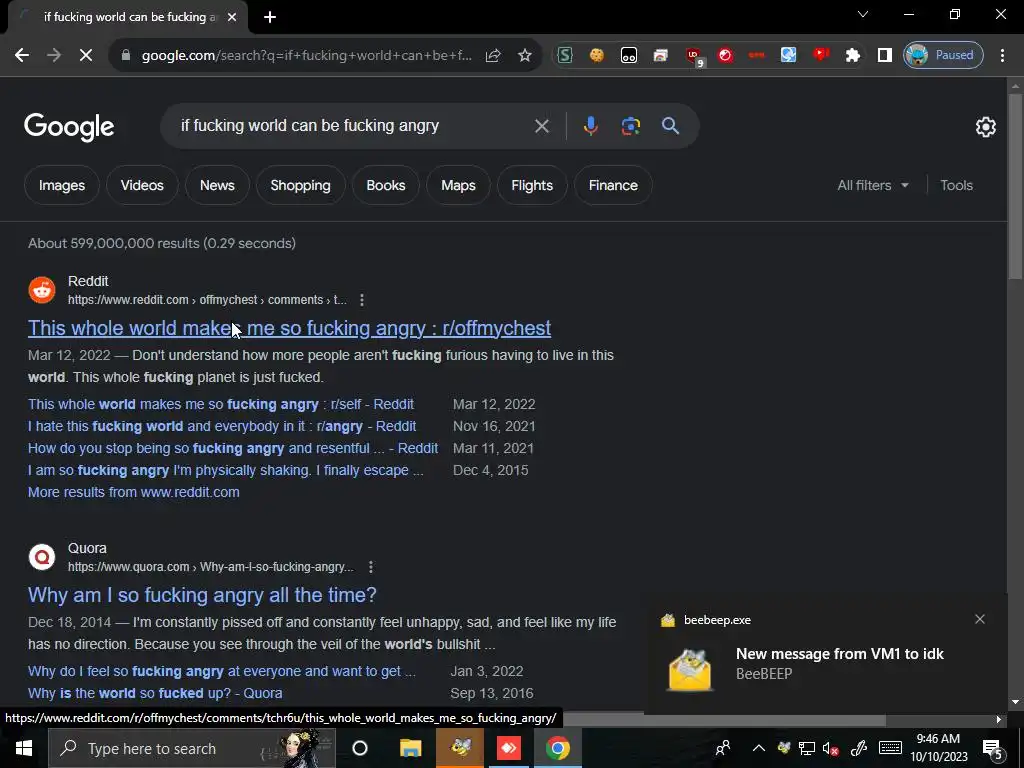Open the red AnyDesk taskbar app

(x=509, y=748)
